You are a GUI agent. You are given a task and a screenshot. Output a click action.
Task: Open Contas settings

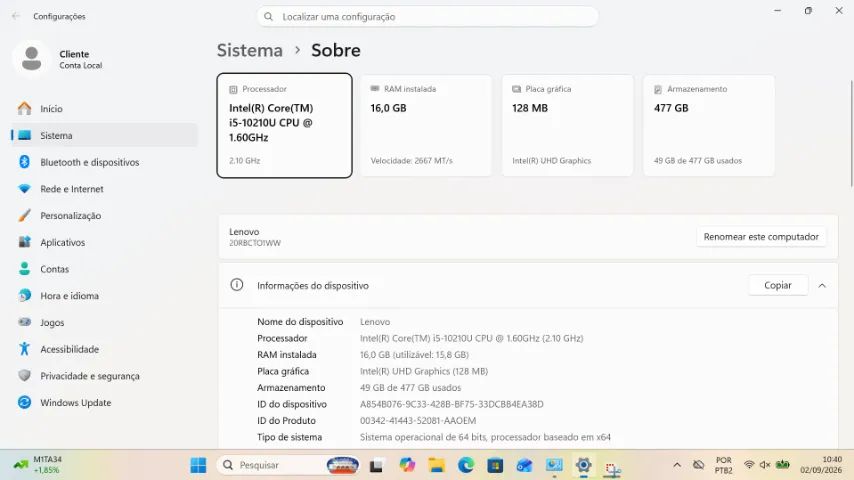[x=103, y=269]
